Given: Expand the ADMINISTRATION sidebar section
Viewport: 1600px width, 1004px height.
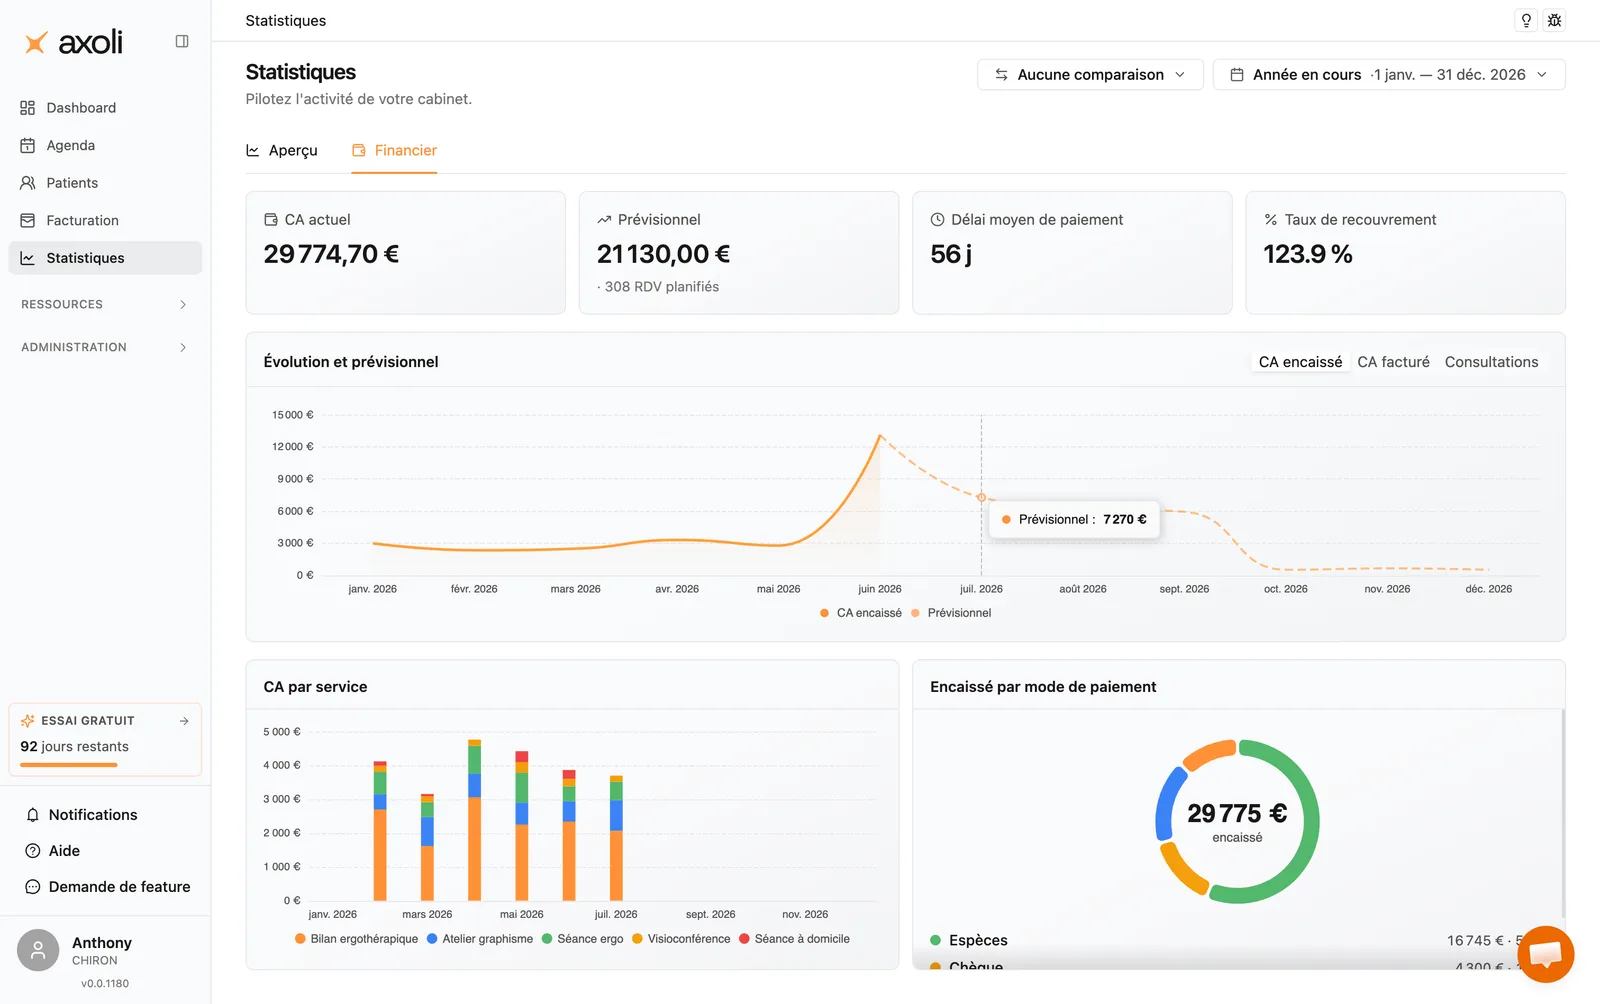Looking at the screenshot, I should [x=105, y=347].
